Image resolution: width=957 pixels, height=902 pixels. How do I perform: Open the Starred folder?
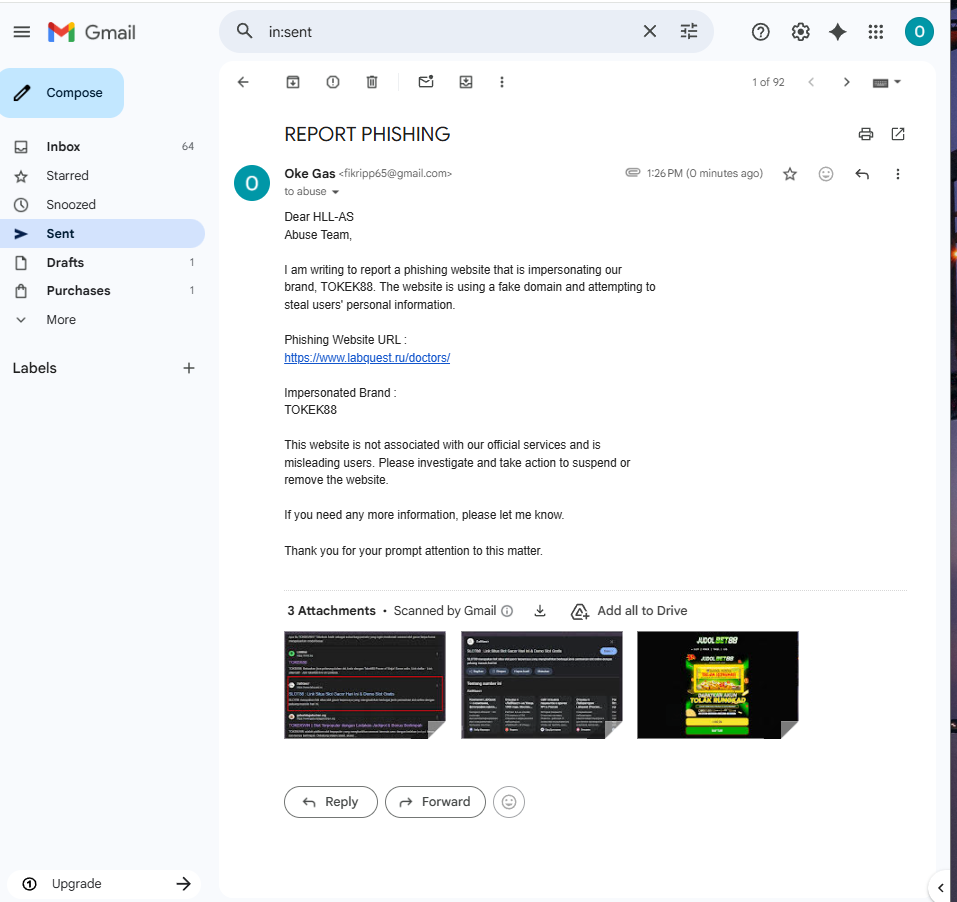click(x=103, y=176)
